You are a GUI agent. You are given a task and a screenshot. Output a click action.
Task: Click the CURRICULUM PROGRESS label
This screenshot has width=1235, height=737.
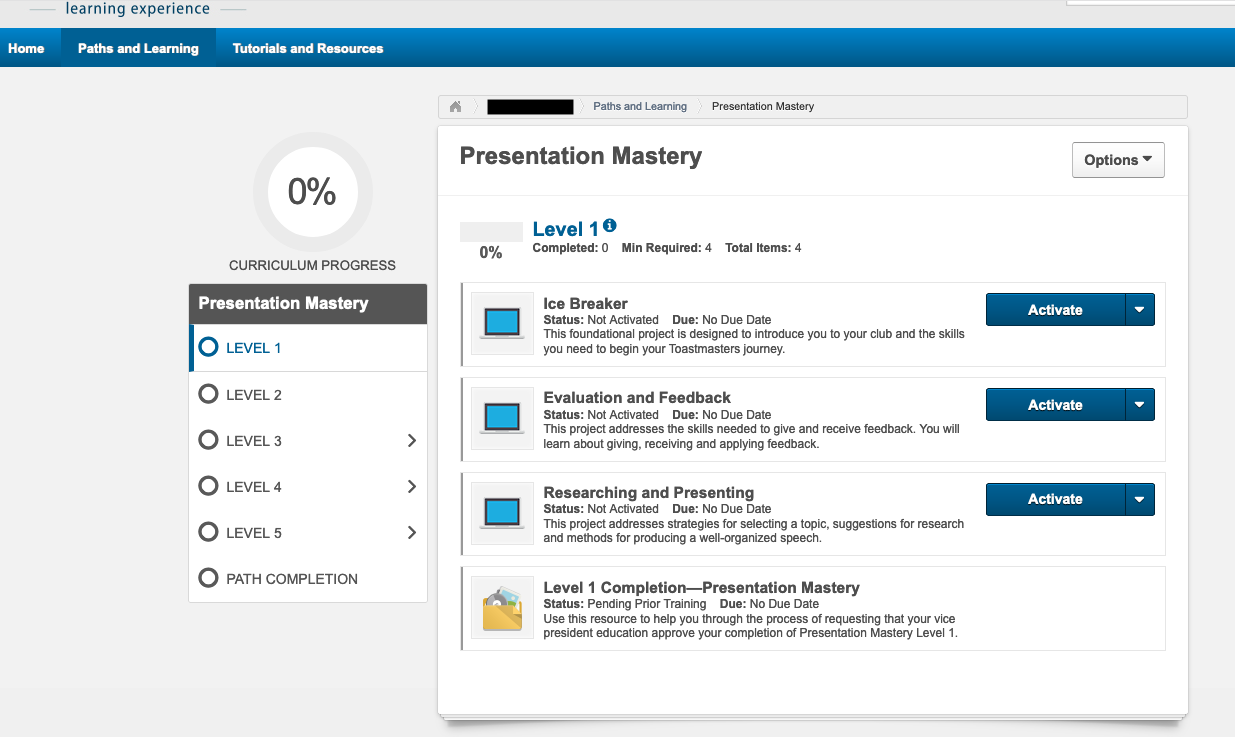pos(312,266)
